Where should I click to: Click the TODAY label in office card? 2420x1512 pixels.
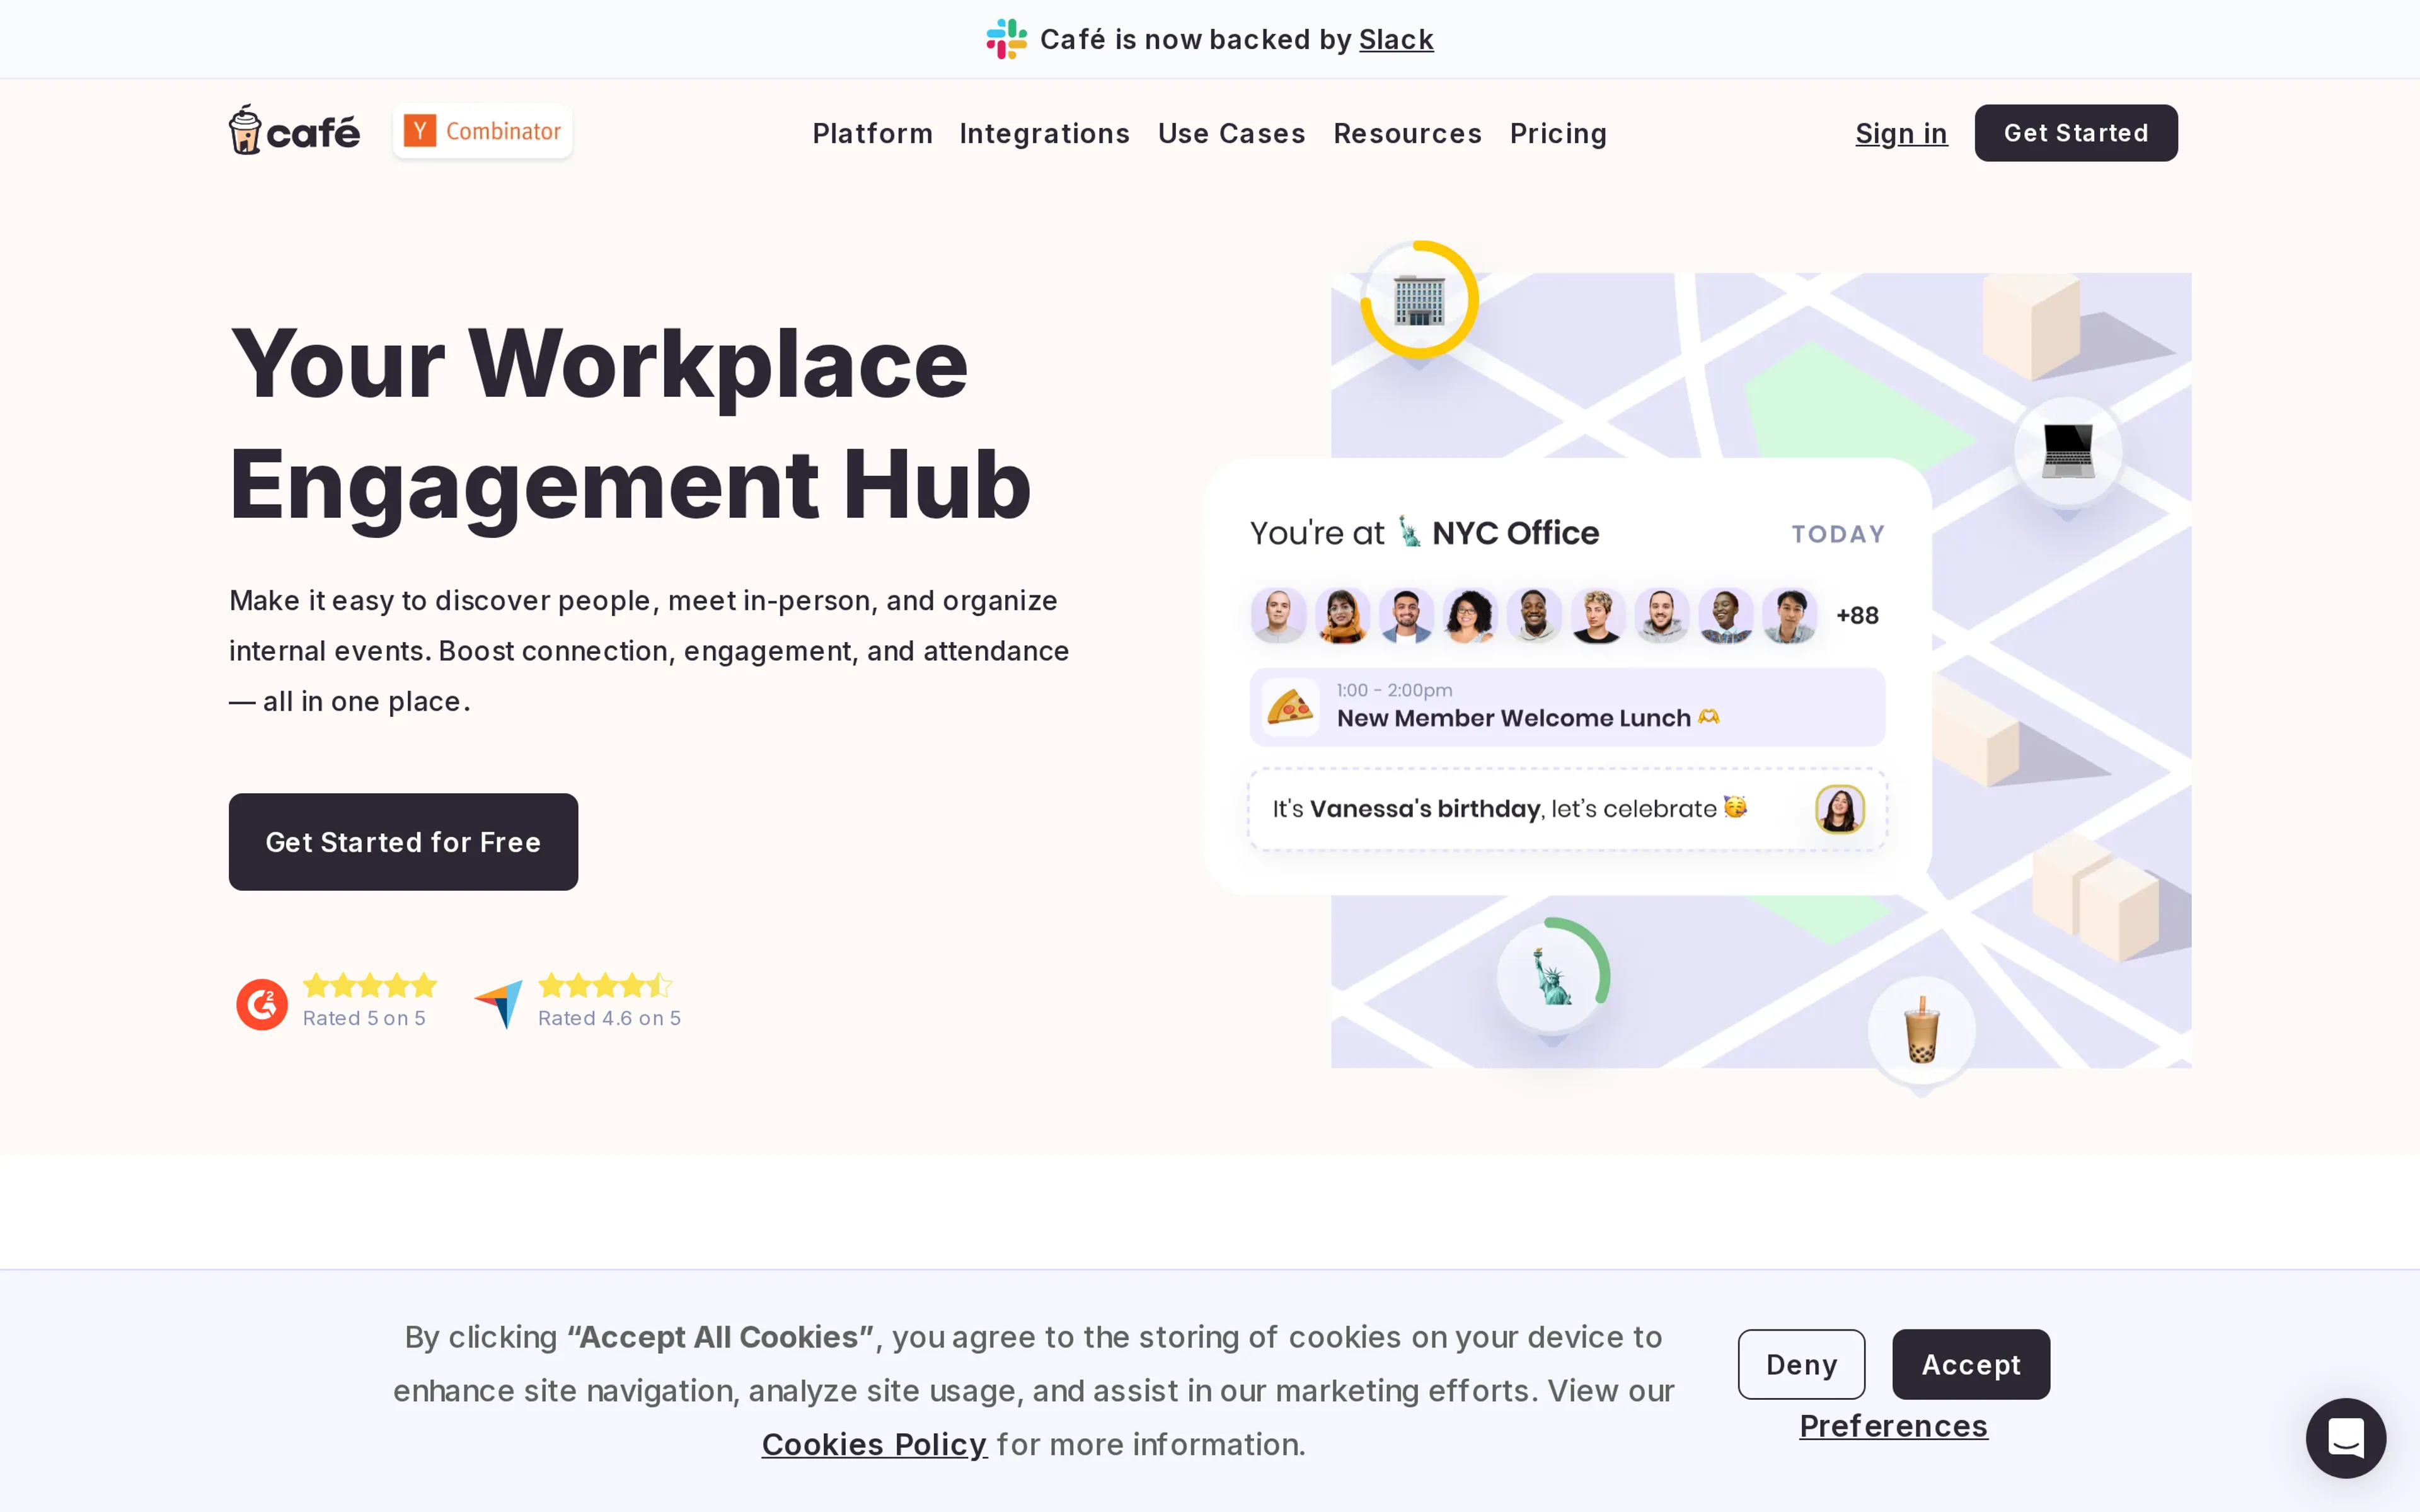click(x=1838, y=534)
